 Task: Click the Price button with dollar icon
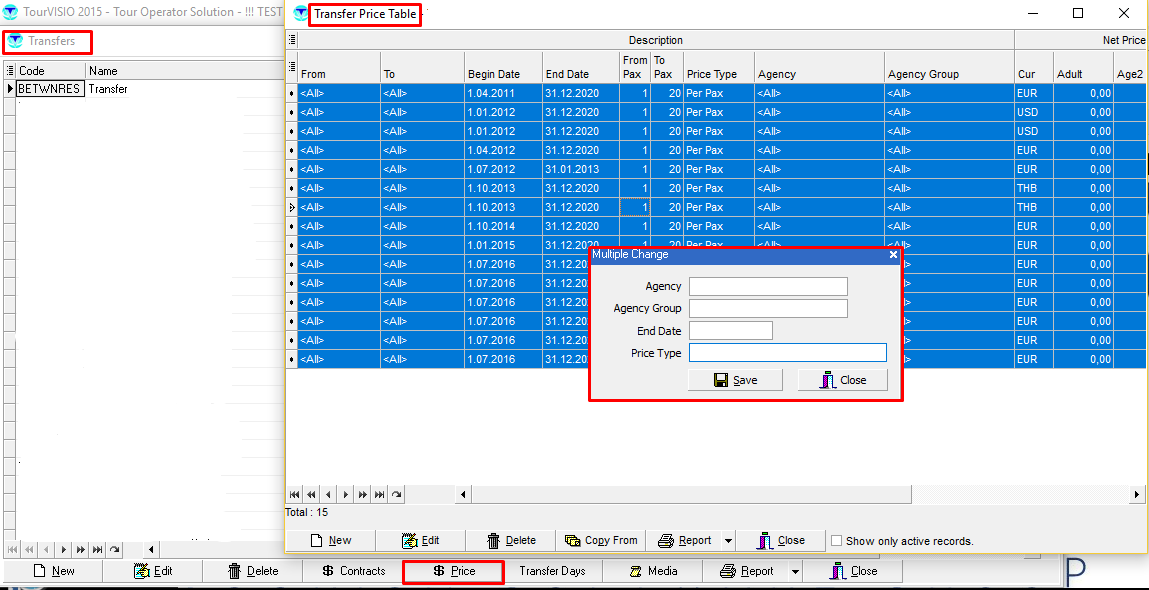453,571
